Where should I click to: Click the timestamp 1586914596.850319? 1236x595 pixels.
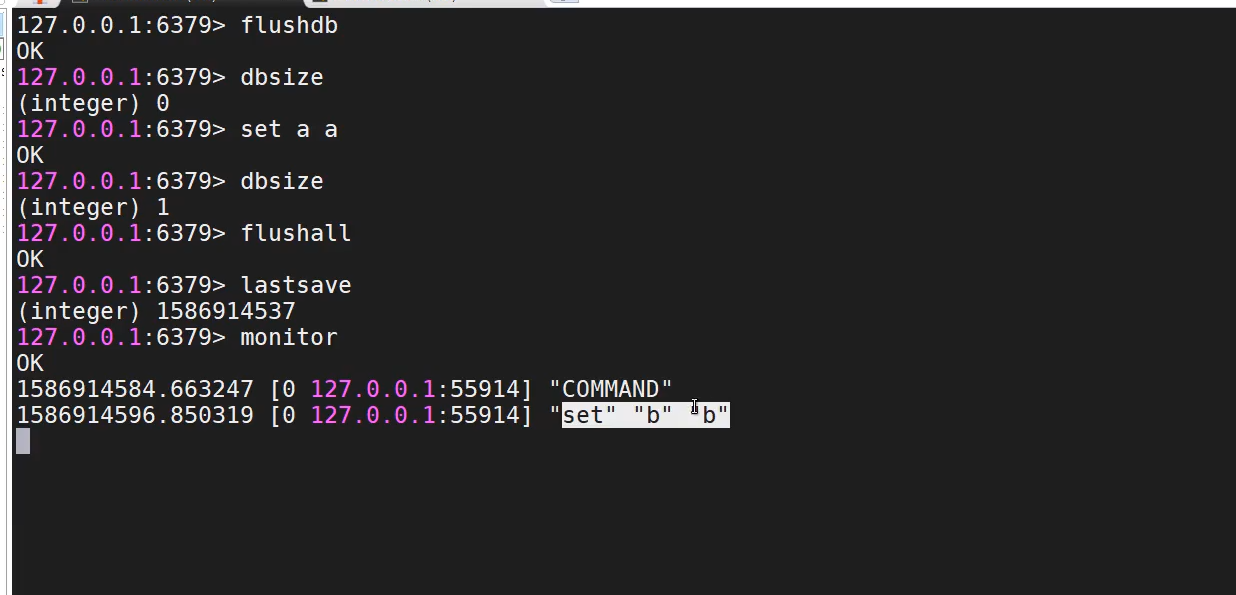(134, 415)
